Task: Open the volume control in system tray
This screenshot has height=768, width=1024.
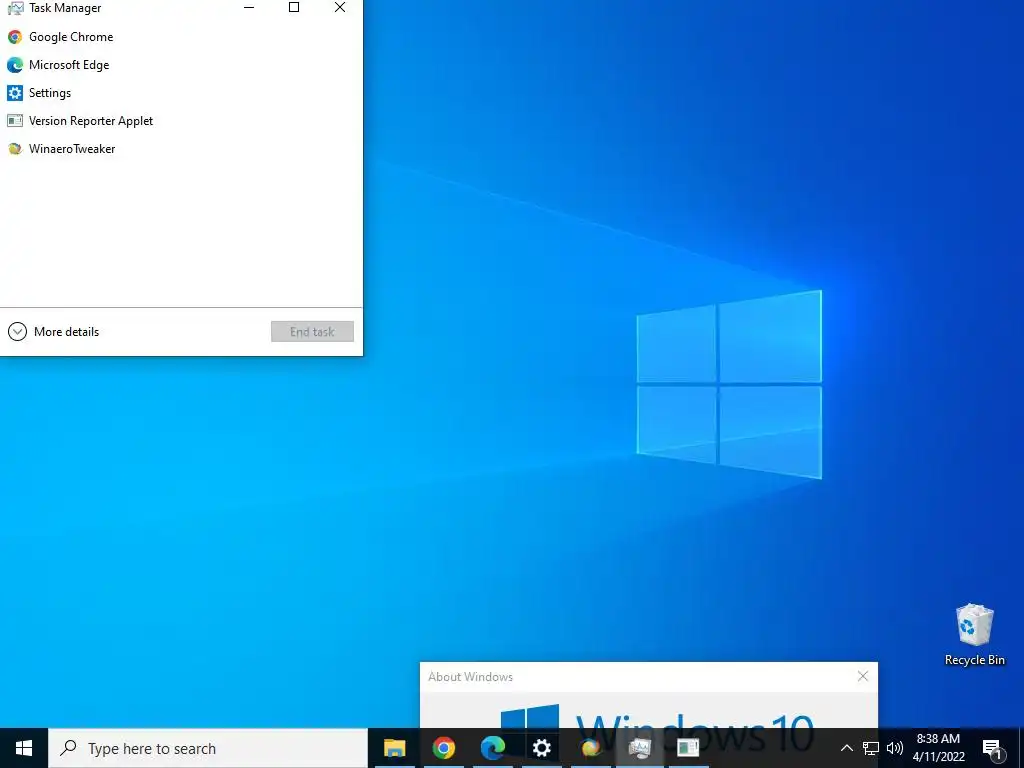Action: tap(895, 748)
